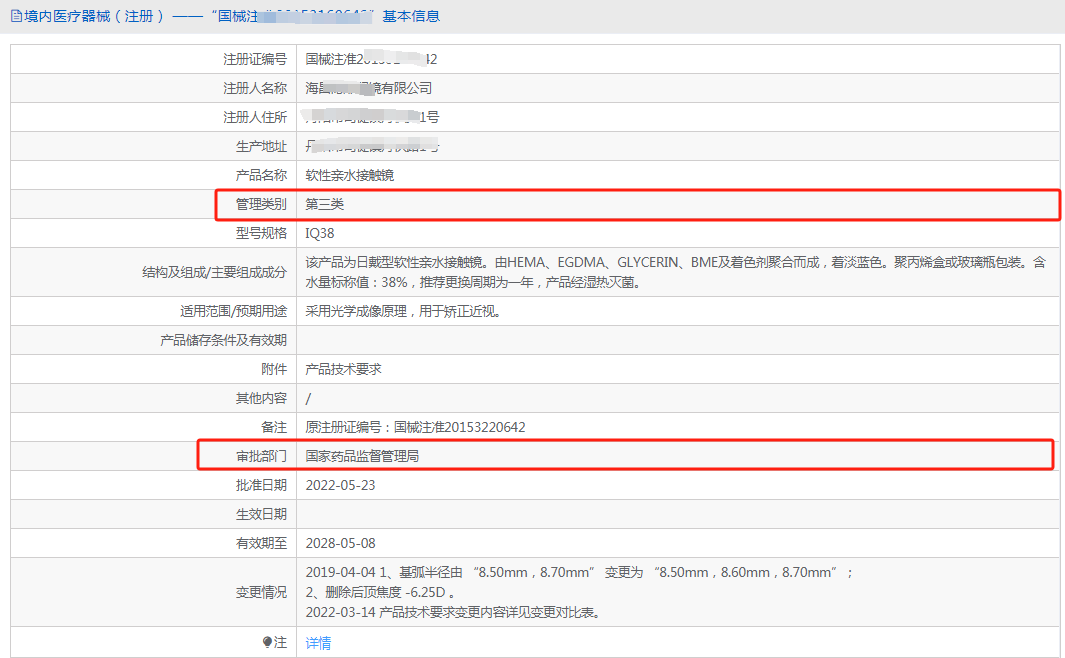Viewport: 1065px width, 658px height.
Task: Select product name 软性亲水接触镜
Action: pyautogui.click(x=350, y=175)
